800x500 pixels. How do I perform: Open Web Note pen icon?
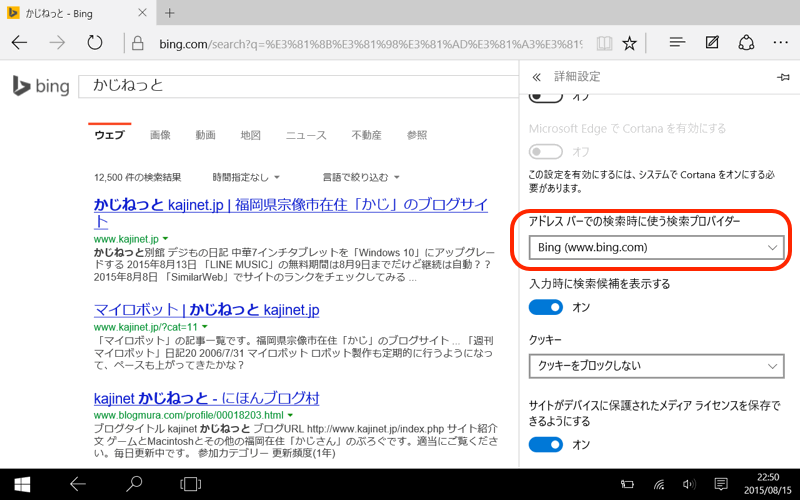[712, 43]
